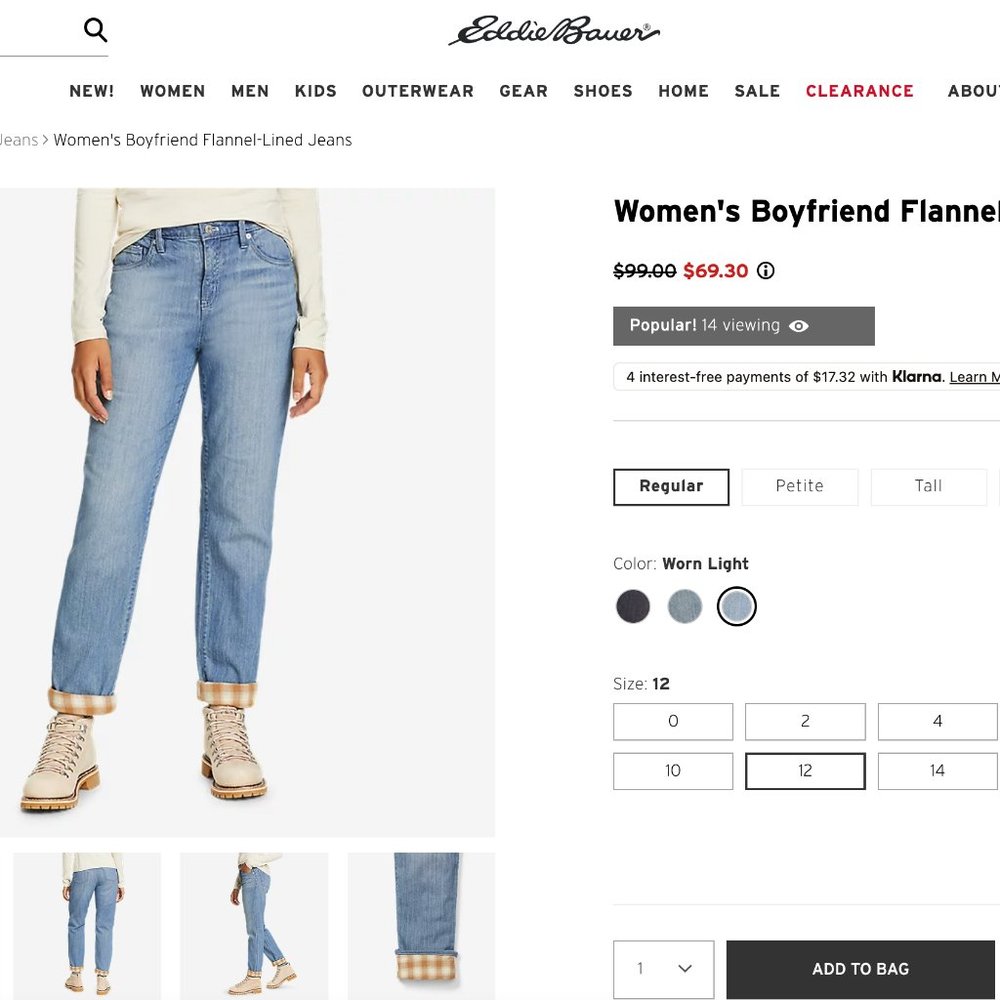Select the medium blue color swatch

point(684,606)
